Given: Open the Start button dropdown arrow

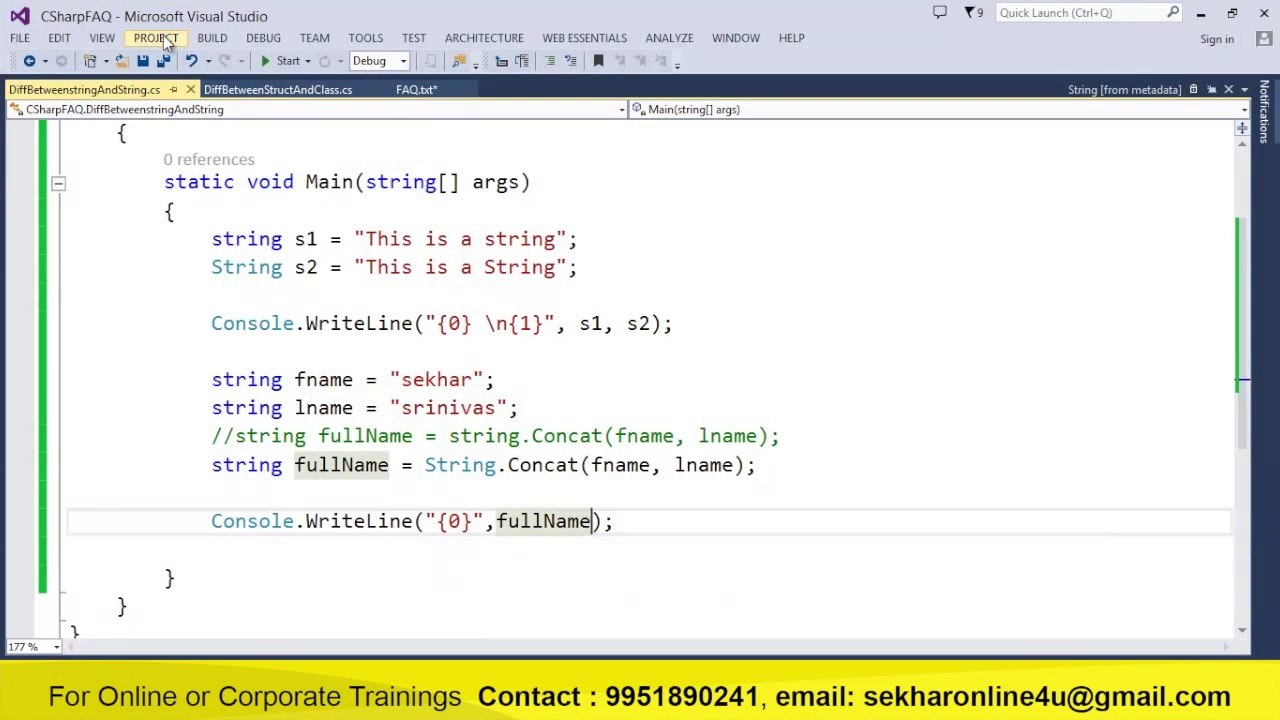Looking at the screenshot, I should 308,61.
